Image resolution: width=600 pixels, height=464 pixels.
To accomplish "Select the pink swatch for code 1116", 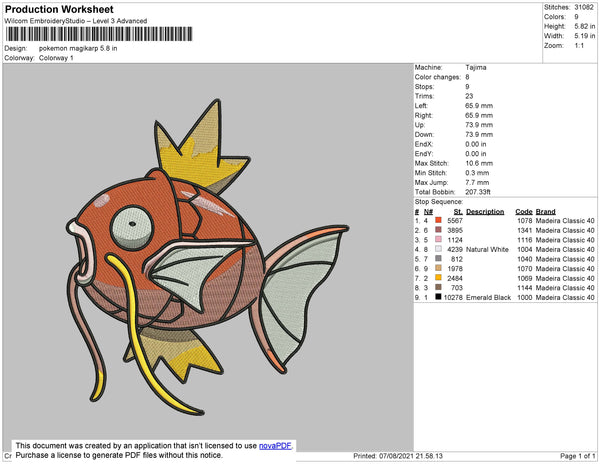I will tap(439, 239).
